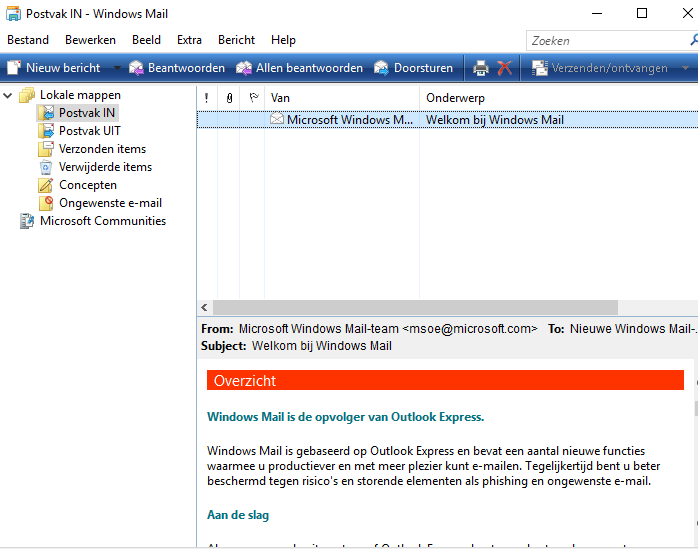Open the Ongewenste e-mail folder
This screenshot has width=698, height=549.
coord(109,203)
